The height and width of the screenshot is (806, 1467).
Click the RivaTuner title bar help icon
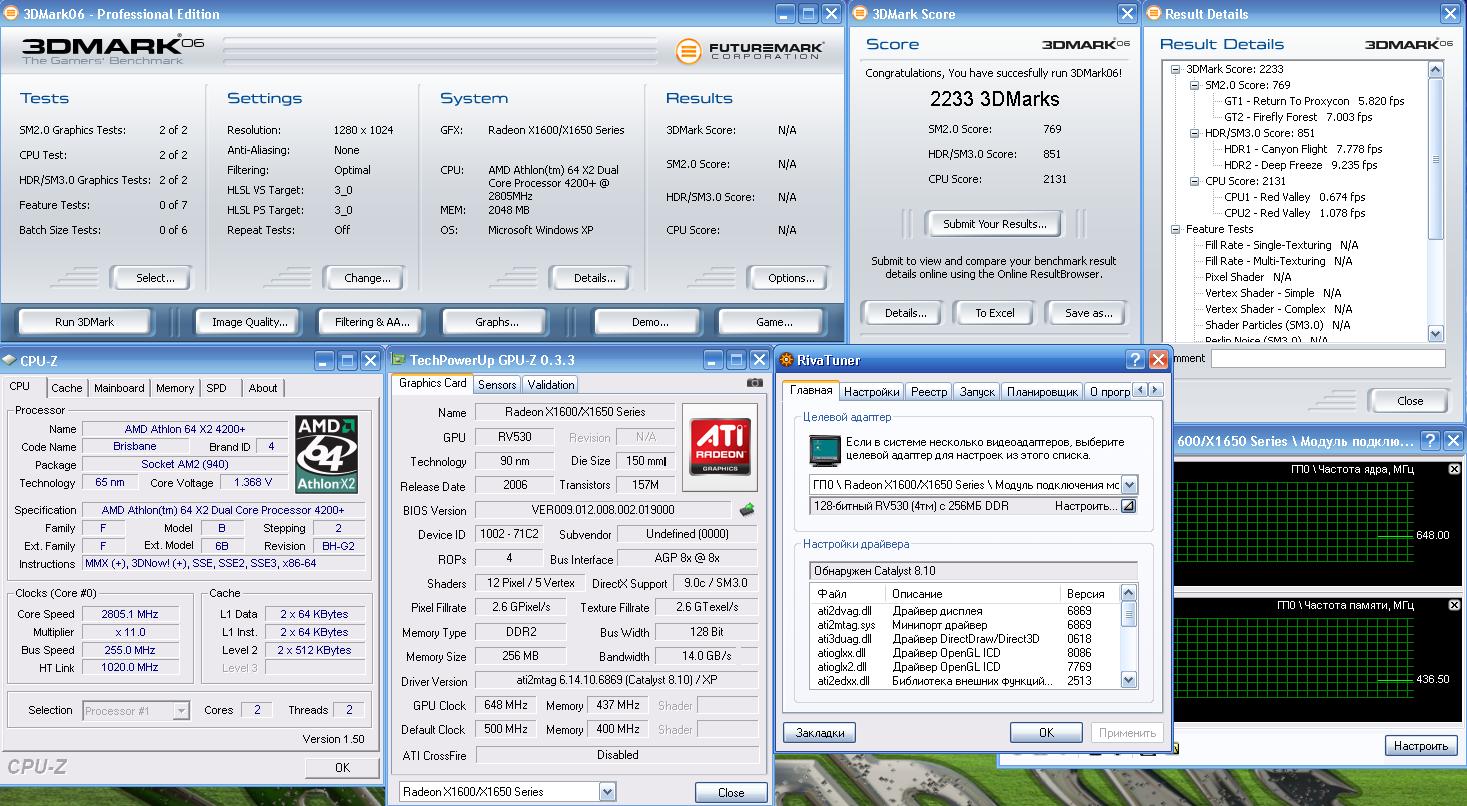coord(1136,360)
